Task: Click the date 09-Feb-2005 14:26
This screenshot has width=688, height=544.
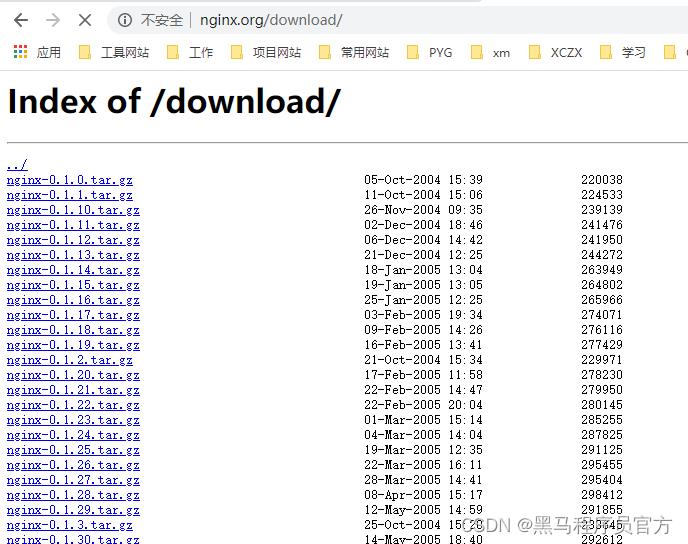Action: (x=423, y=329)
